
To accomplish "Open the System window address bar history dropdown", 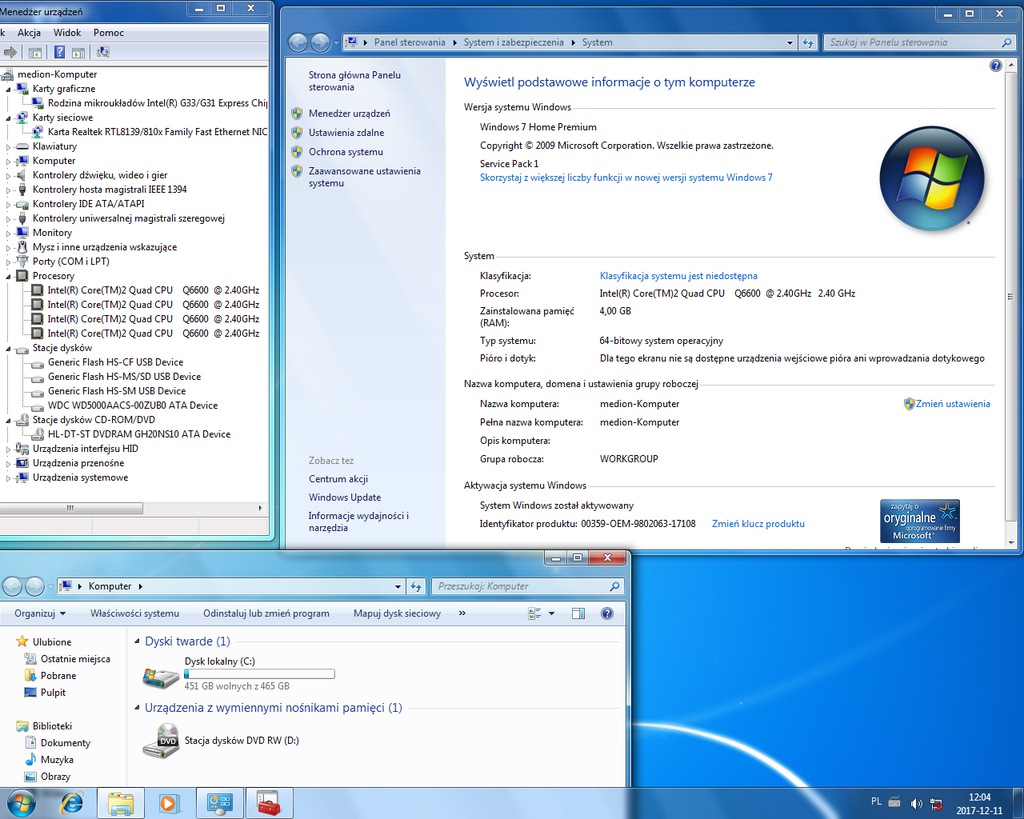I will (790, 43).
